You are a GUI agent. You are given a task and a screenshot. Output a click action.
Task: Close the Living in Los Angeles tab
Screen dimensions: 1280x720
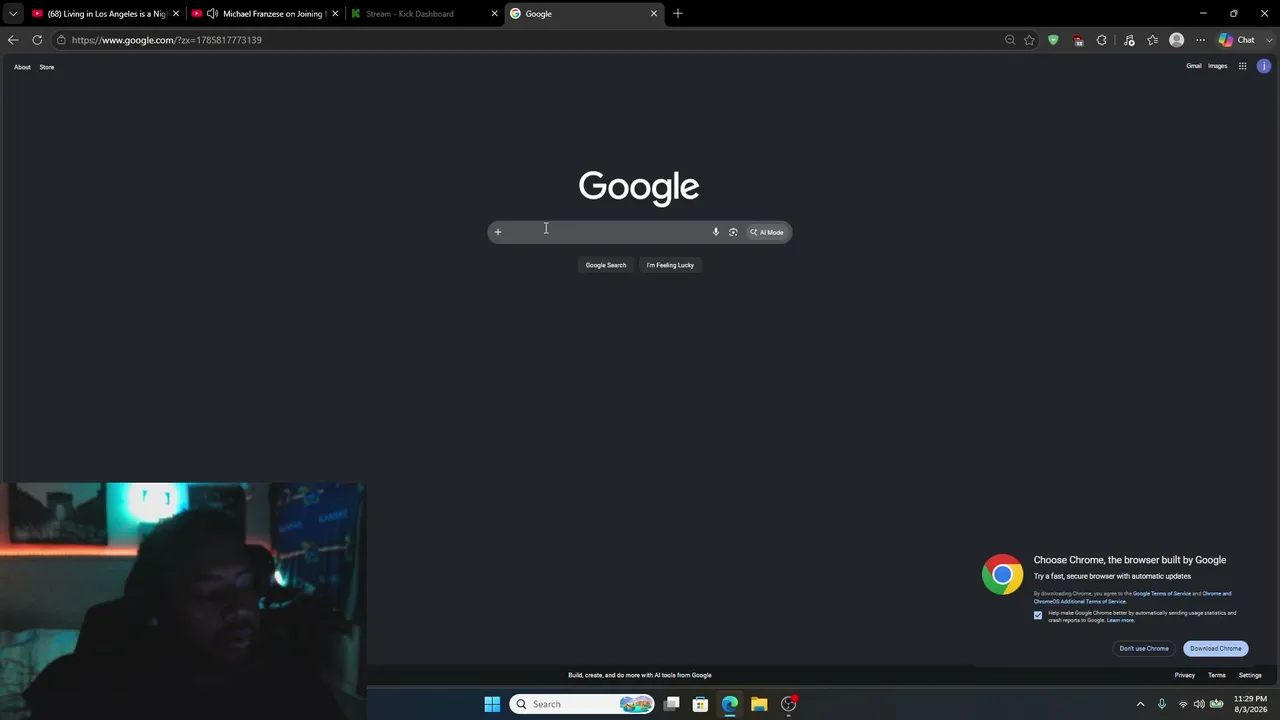click(x=176, y=14)
